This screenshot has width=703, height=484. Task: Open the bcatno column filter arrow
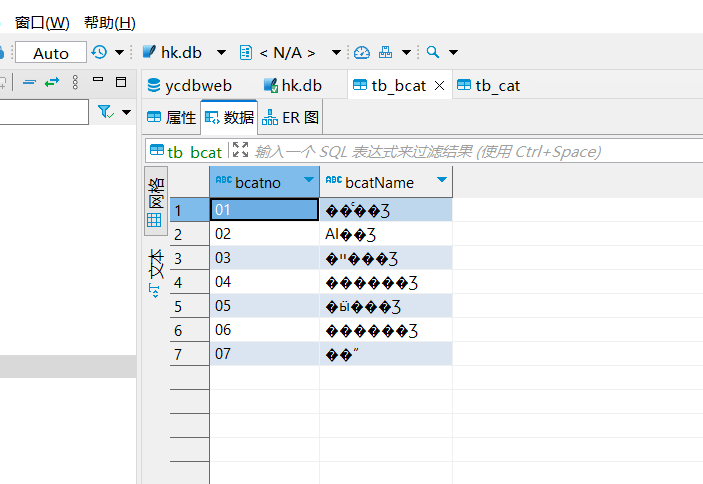(x=308, y=180)
